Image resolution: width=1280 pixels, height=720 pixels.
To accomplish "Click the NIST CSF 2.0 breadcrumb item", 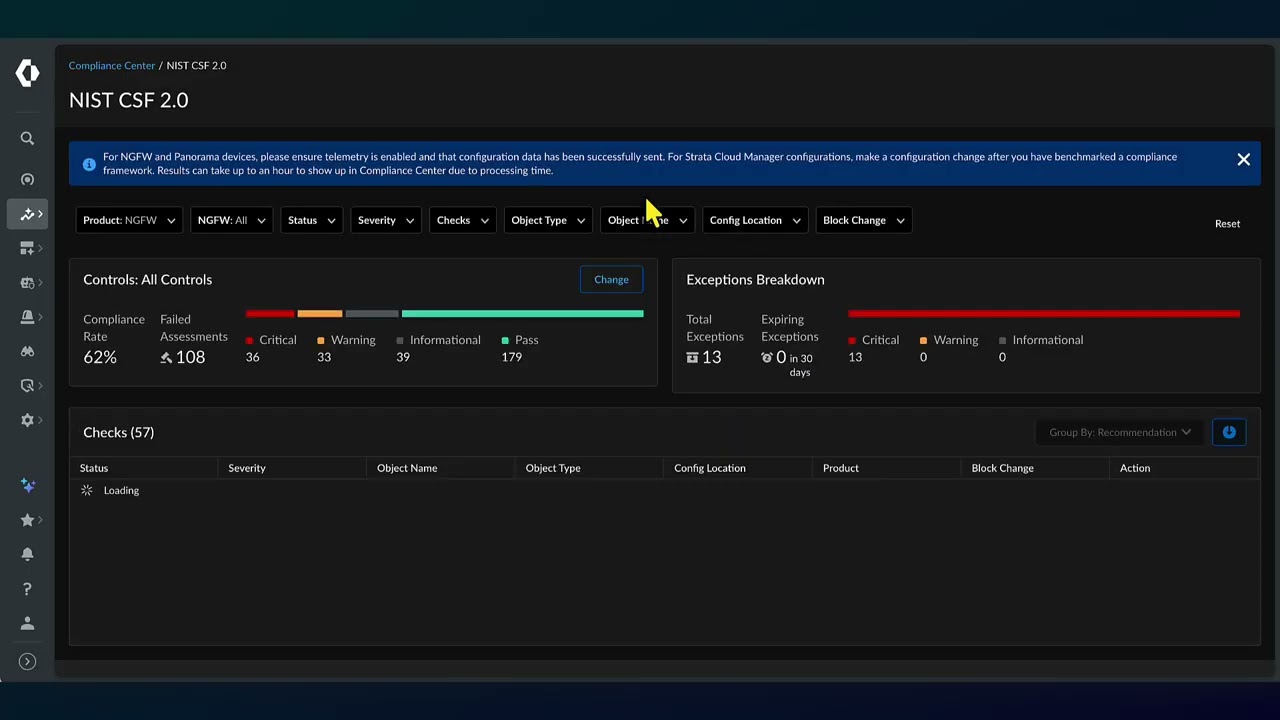I will tap(196, 65).
